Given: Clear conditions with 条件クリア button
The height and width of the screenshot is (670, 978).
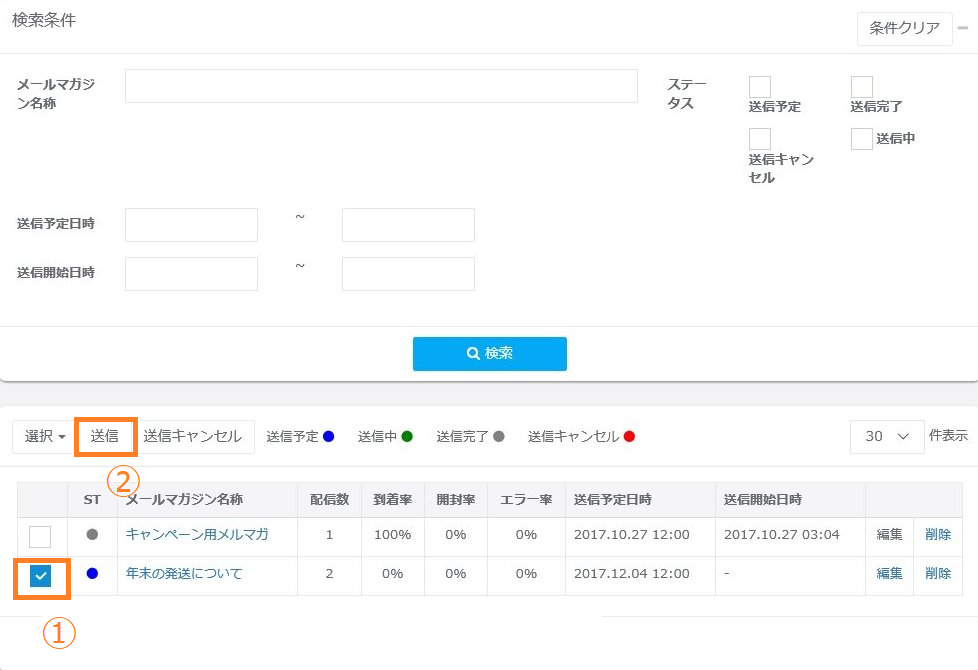Looking at the screenshot, I should coord(904,29).
